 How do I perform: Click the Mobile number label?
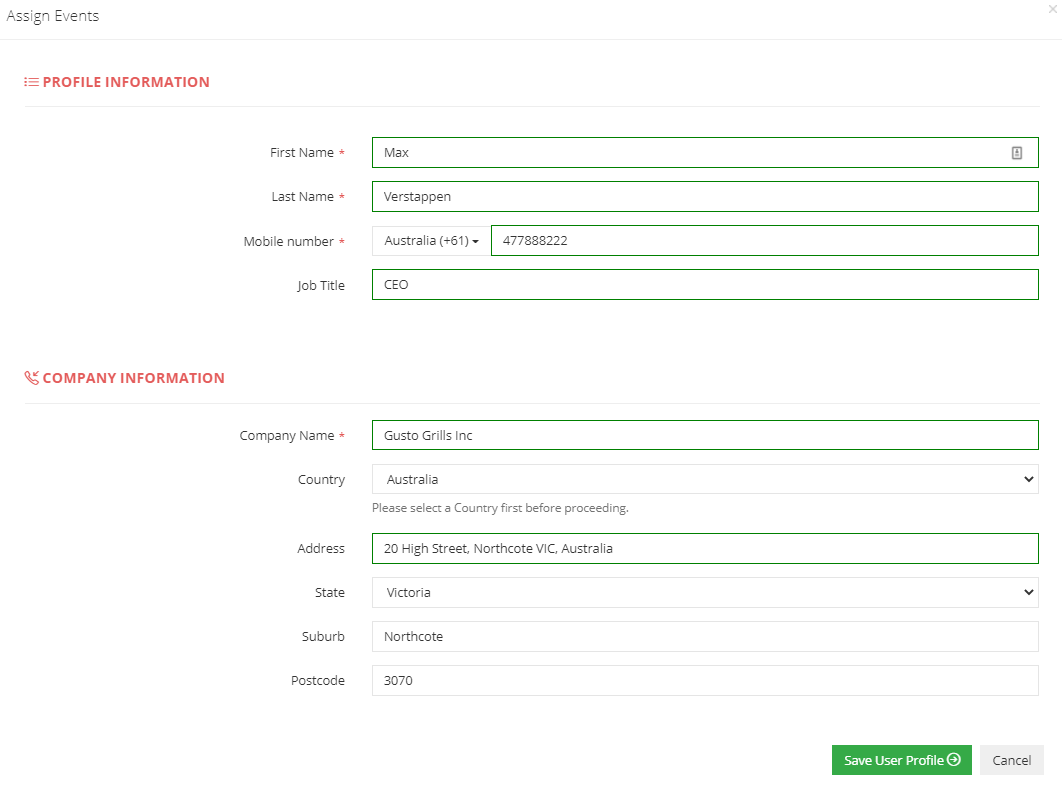point(289,241)
